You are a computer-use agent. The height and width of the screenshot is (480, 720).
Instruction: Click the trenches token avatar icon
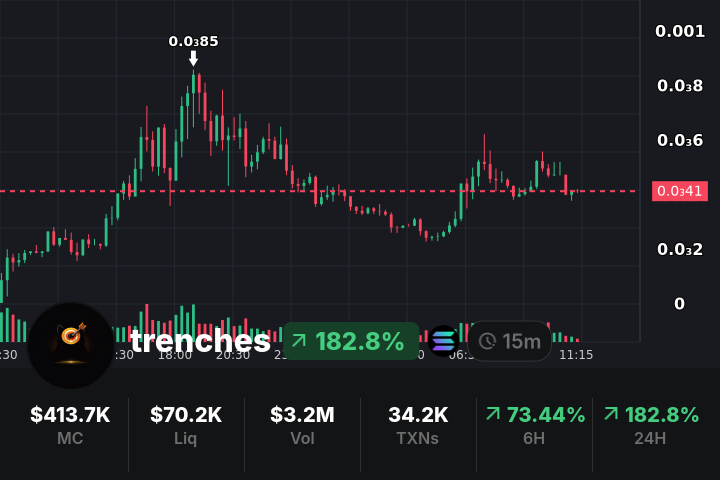coord(70,344)
